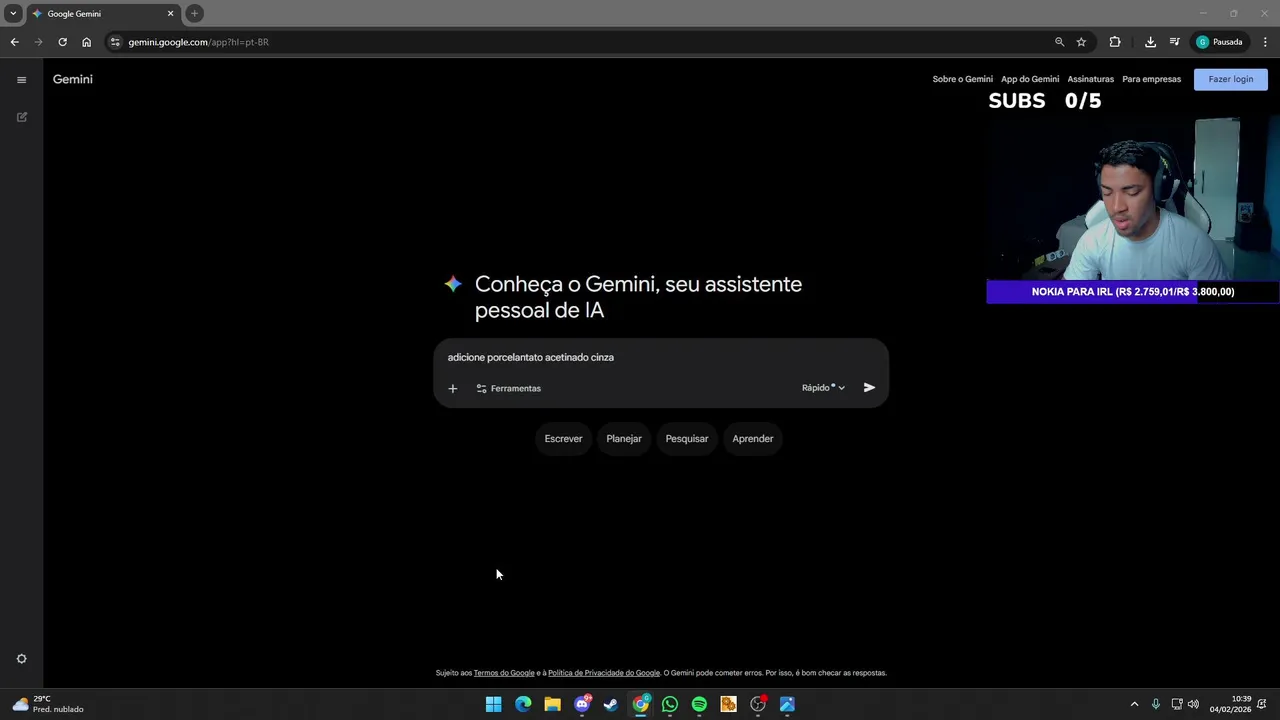View site information icon in address bar

click(x=115, y=42)
